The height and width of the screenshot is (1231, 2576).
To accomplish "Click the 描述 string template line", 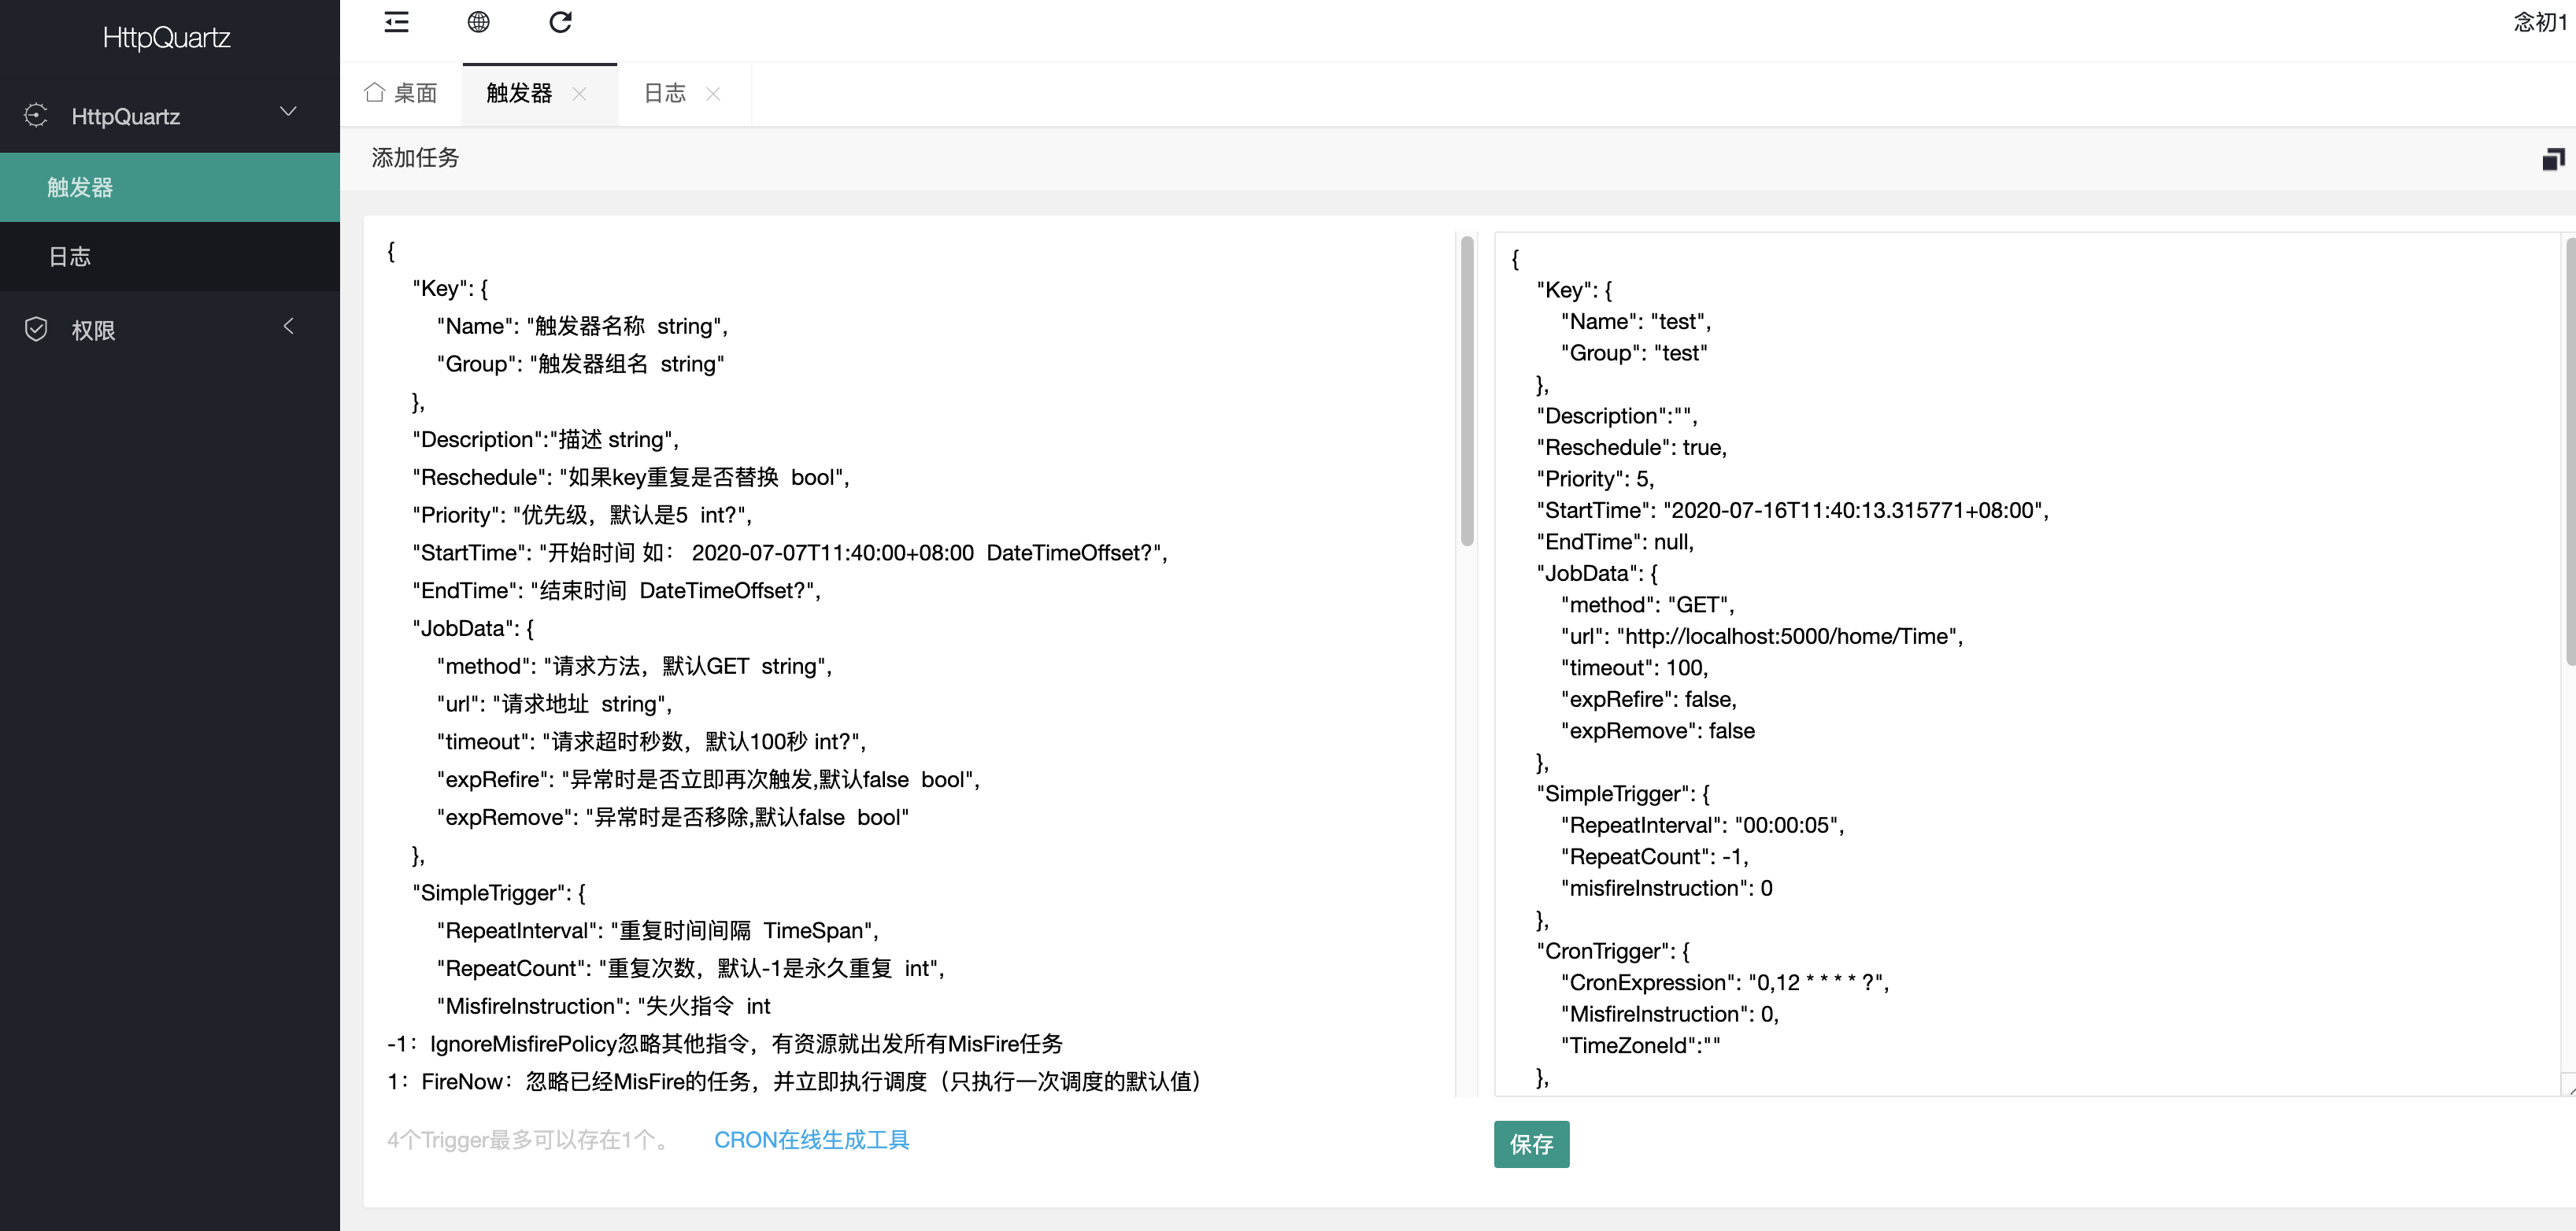I will [545, 440].
